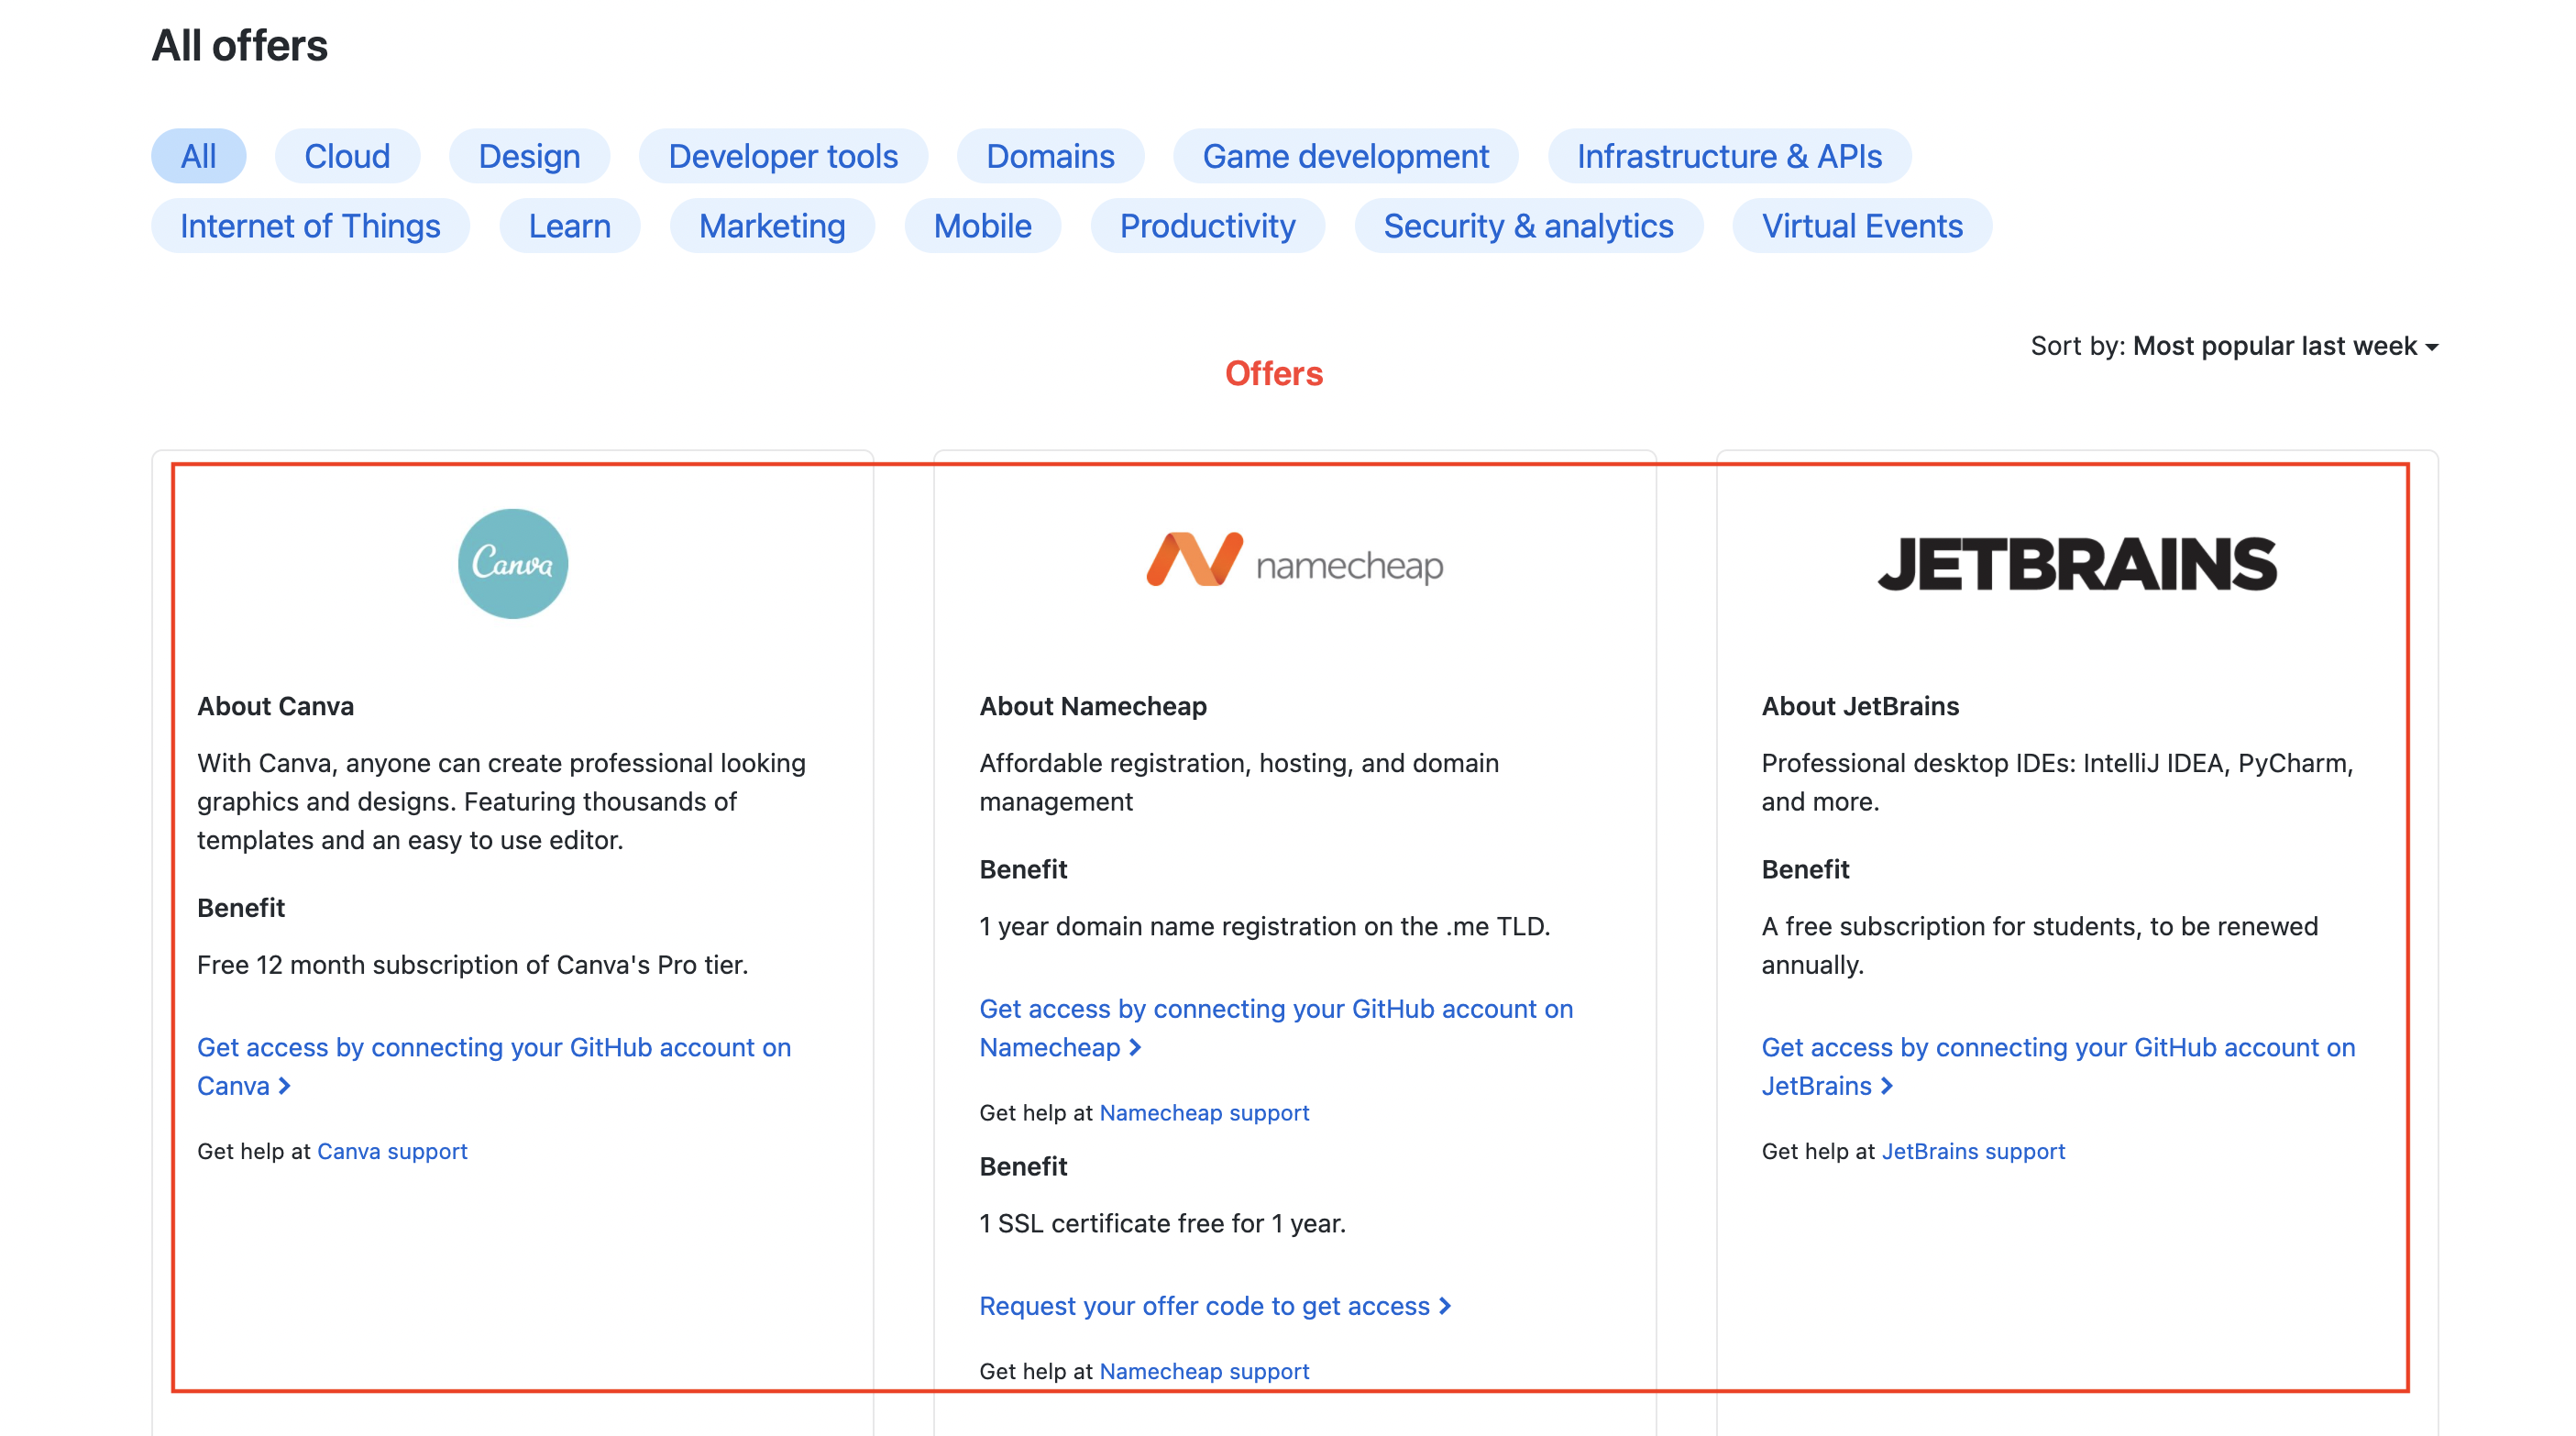Show Internet of Things offers
This screenshot has height=1436, width=2576.
310,226
